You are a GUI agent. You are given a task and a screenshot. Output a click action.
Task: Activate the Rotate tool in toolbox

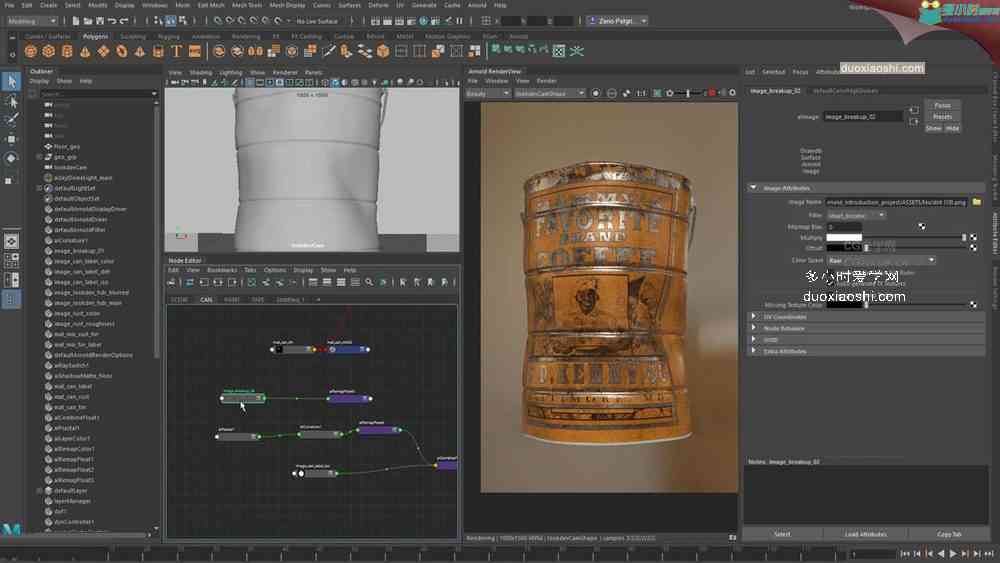(x=11, y=158)
